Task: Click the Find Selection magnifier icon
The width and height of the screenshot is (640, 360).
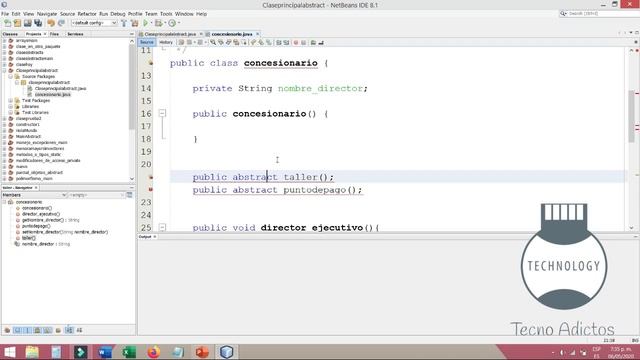Action: [x=213, y=42]
